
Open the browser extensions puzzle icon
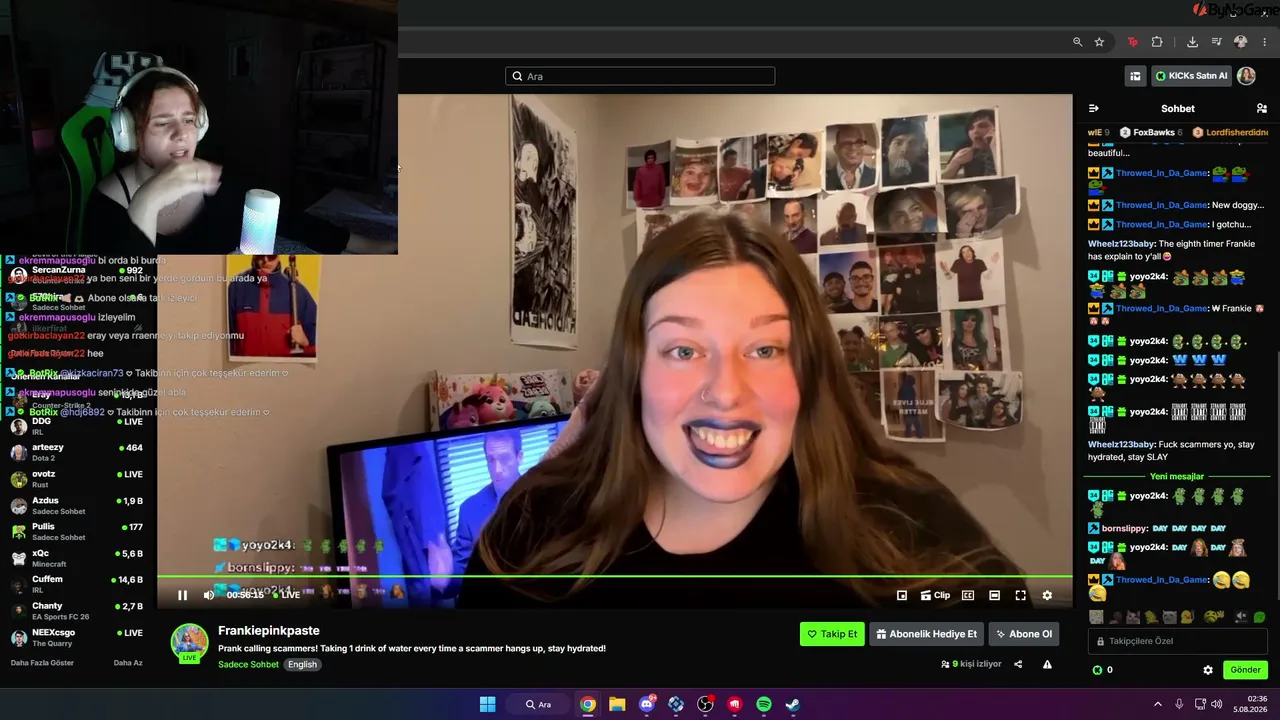point(1157,42)
